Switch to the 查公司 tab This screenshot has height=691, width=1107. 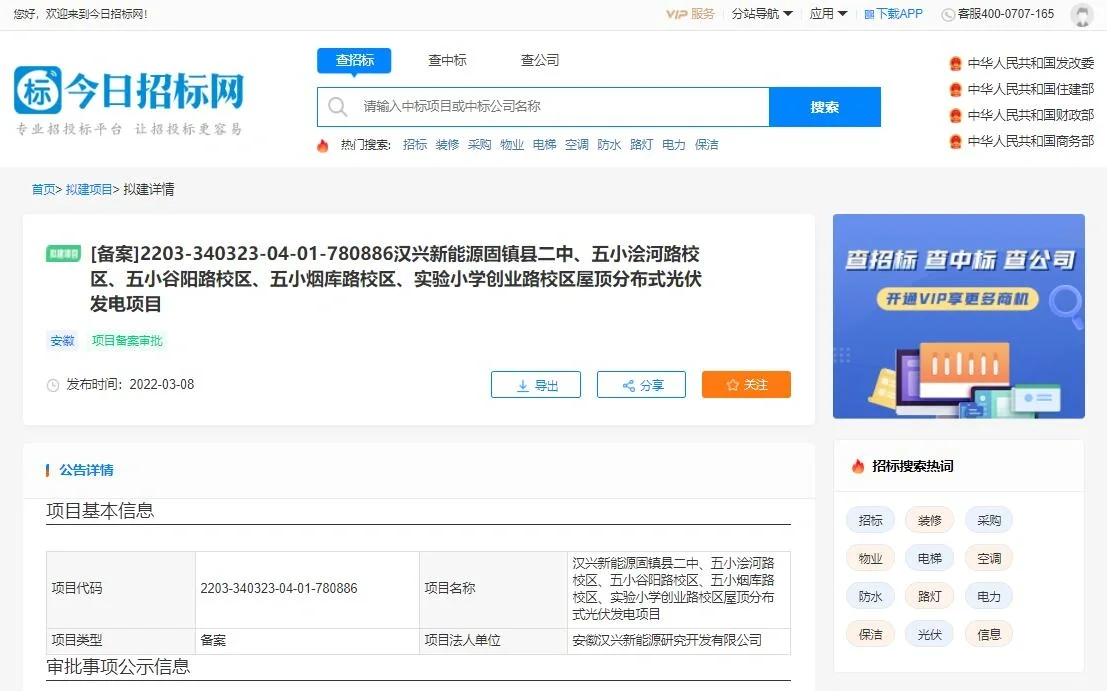coord(540,60)
